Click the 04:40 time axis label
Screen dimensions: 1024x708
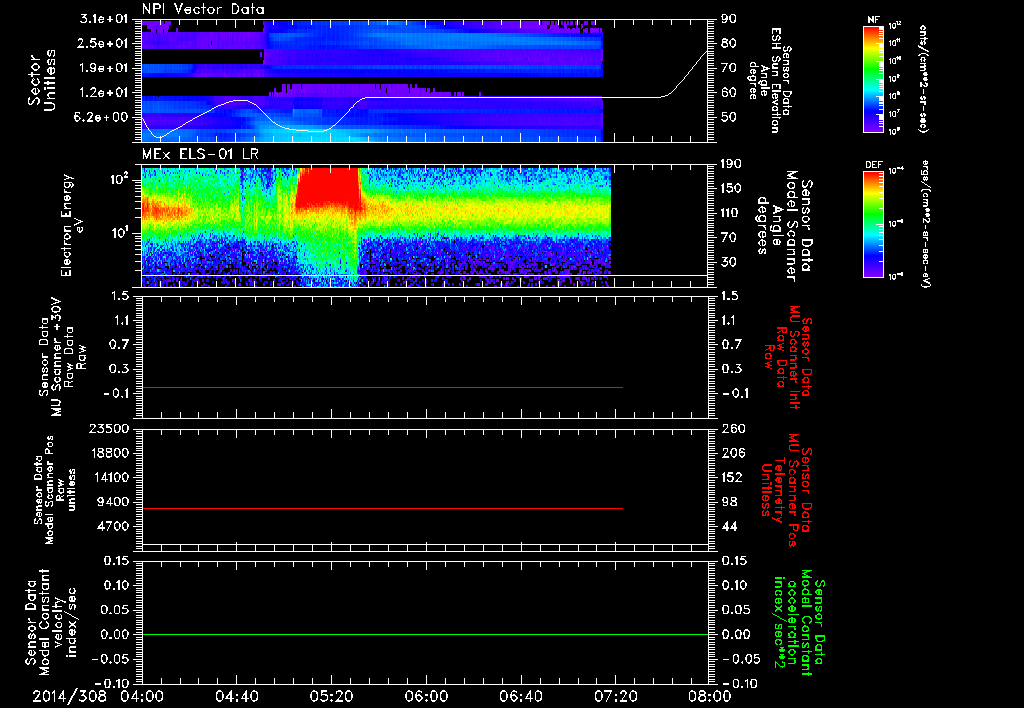click(x=236, y=696)
